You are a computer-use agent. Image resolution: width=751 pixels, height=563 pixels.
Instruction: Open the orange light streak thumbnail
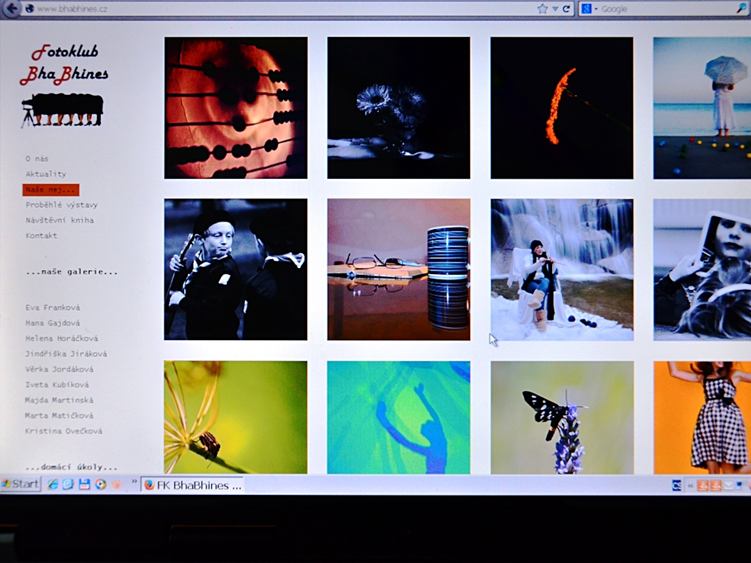click(x=562, y=108)
